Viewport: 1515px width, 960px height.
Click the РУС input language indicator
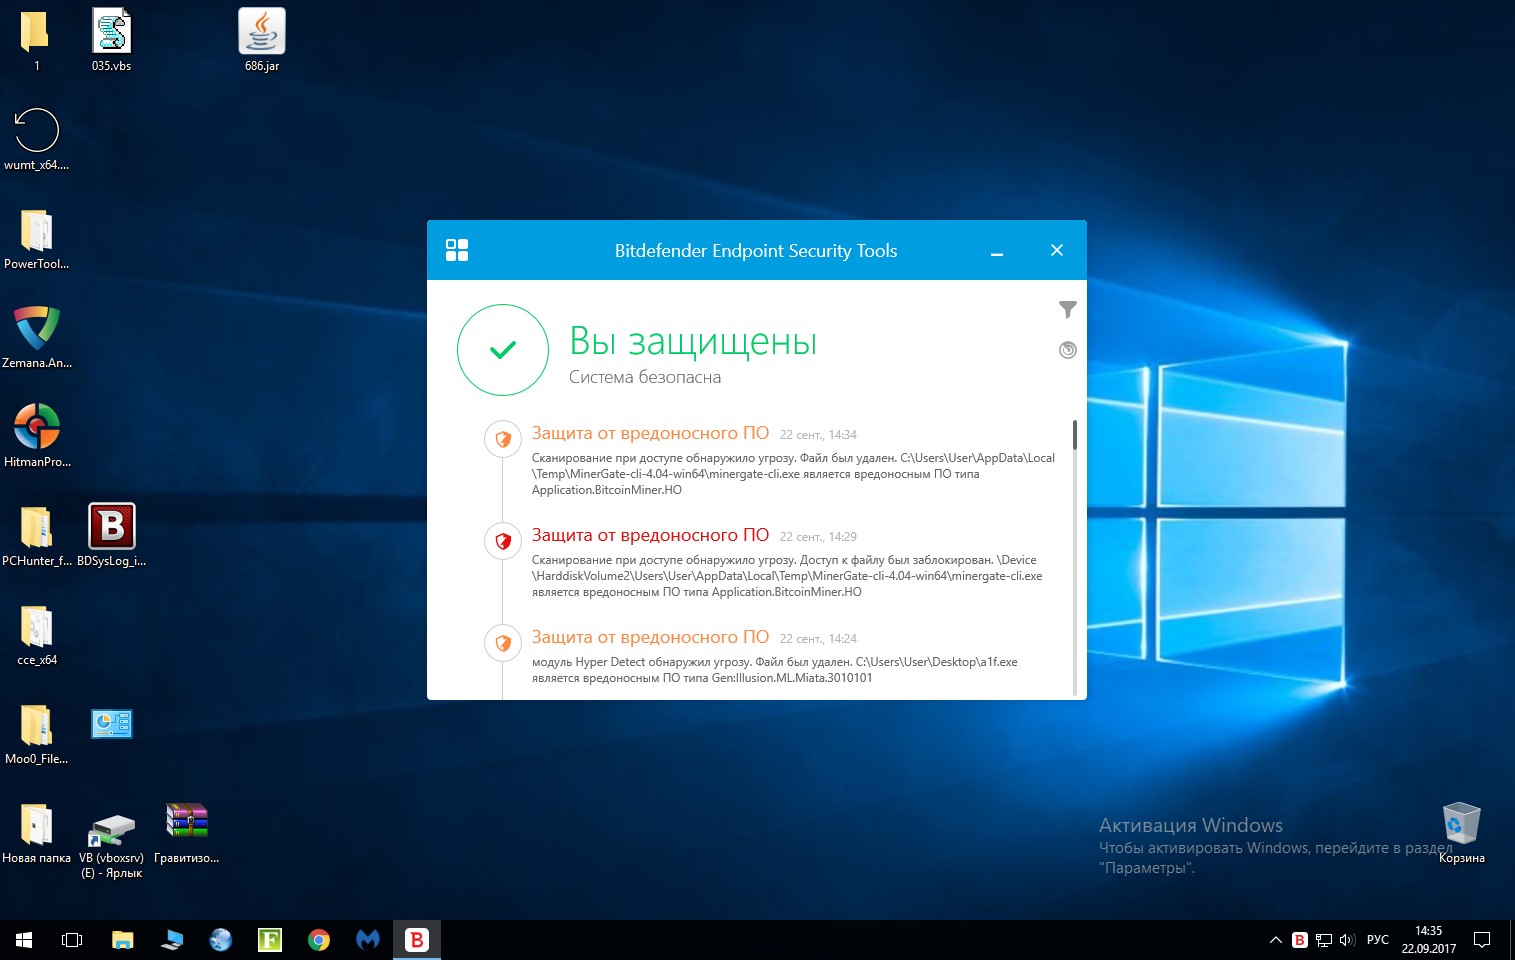(1377, 940)
